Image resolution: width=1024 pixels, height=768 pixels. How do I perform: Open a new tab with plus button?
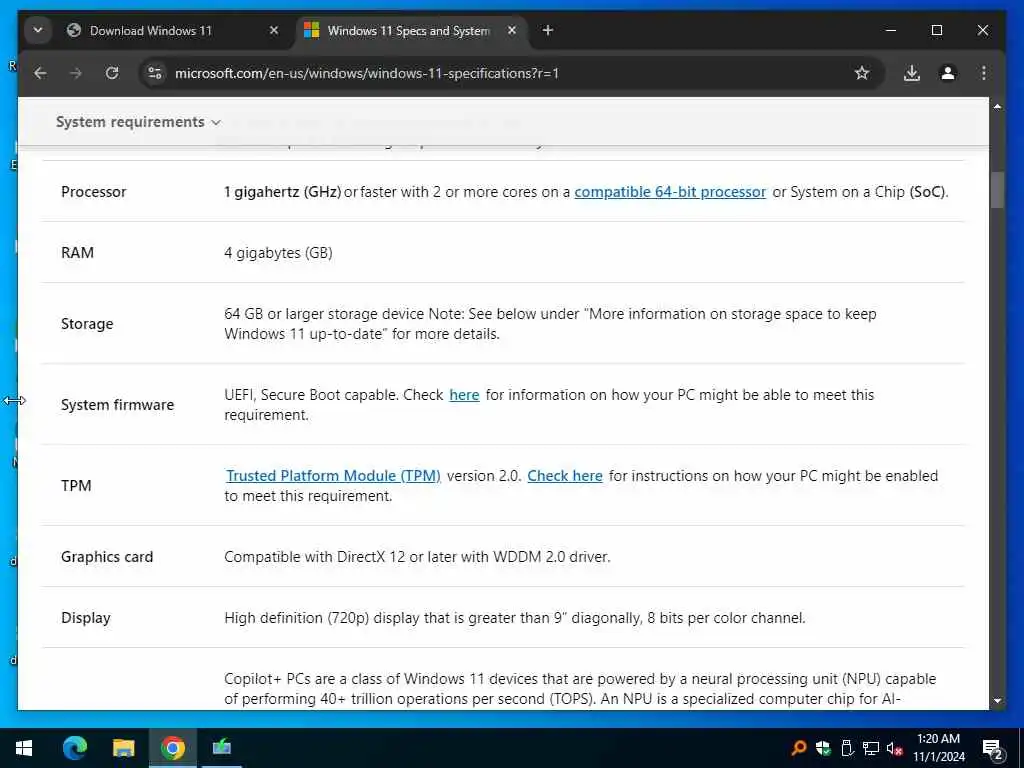(548, 30)
